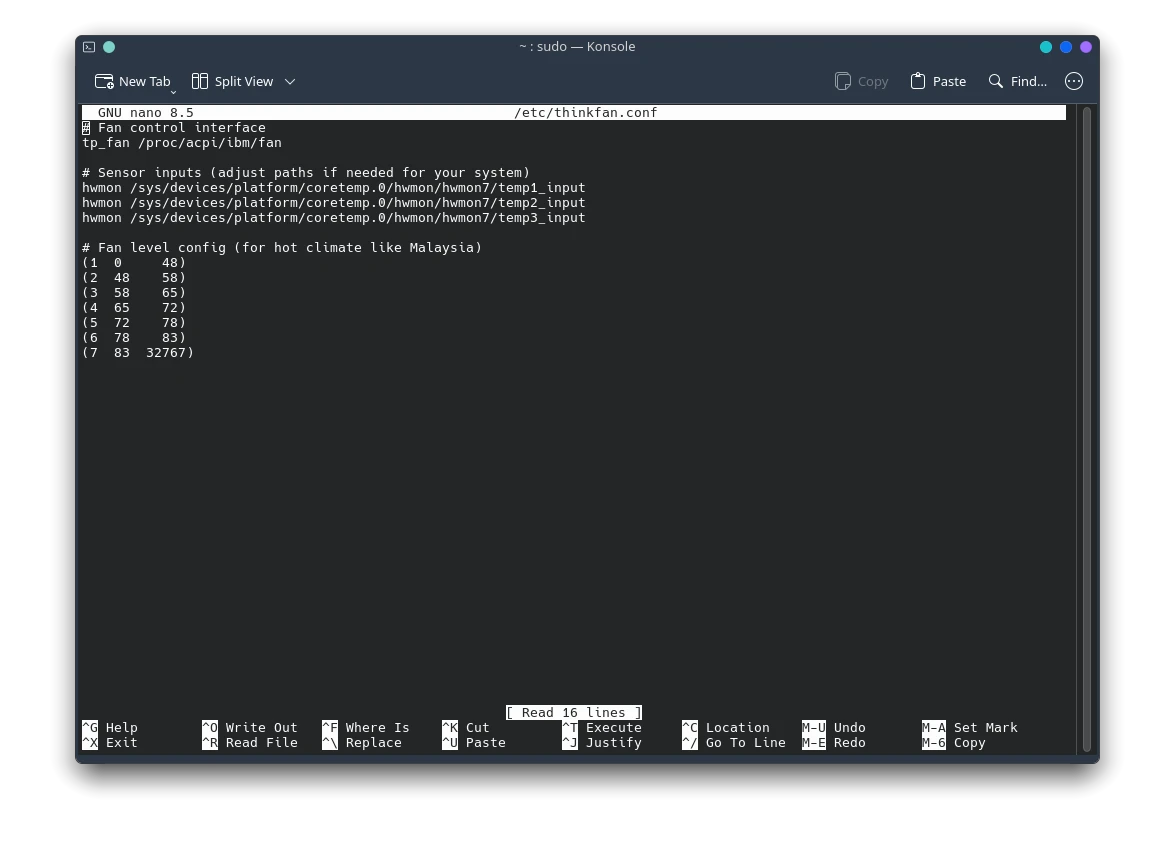Click the hwmon temp2_input line
The height and width of the screenshot is (849, 1175).
333,202
